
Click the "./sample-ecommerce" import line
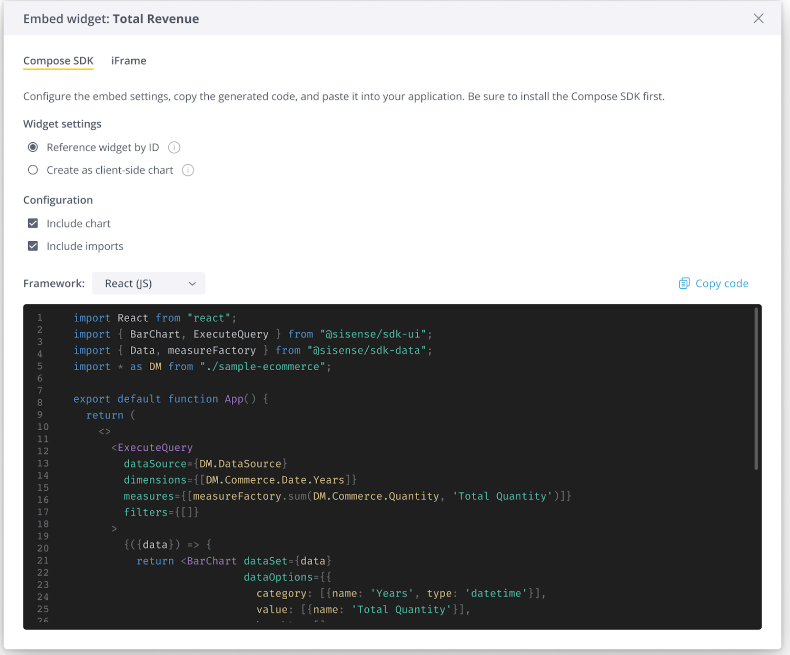coord(203,366)
